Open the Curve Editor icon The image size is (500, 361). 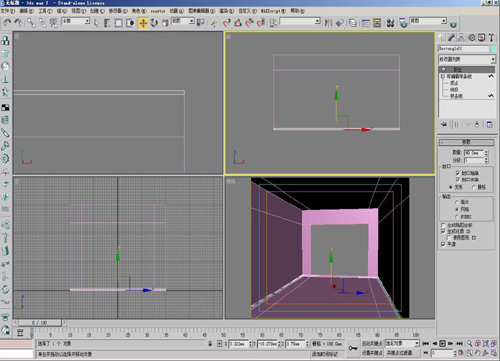[x=366, y=23]
